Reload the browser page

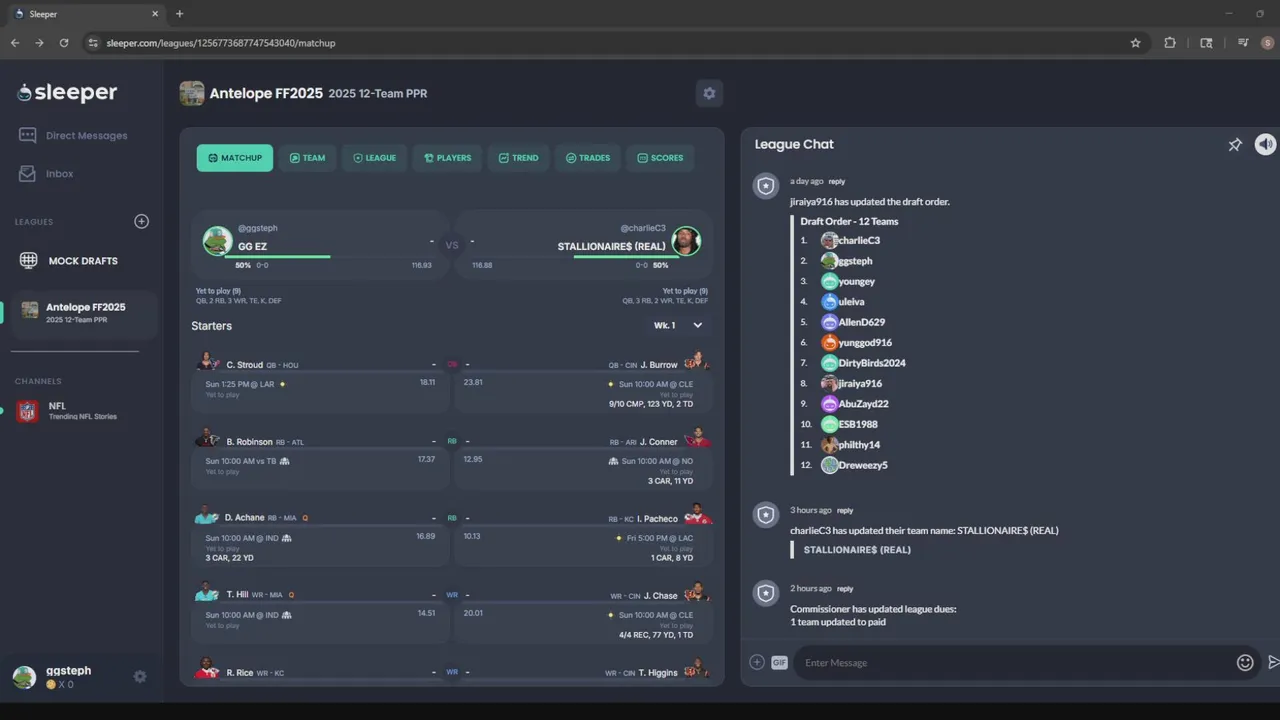point(64,43)
